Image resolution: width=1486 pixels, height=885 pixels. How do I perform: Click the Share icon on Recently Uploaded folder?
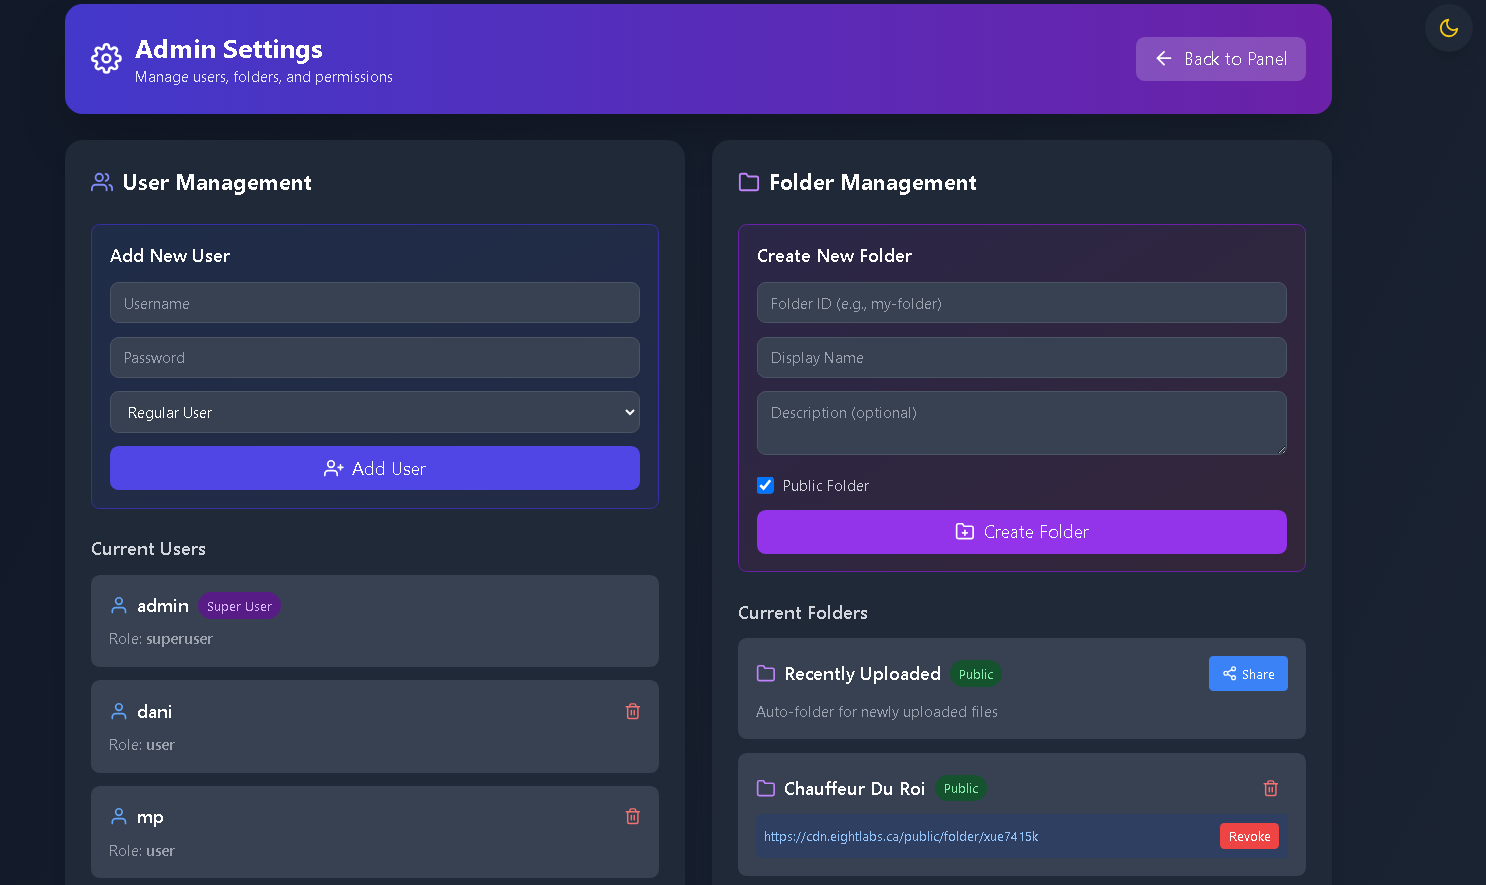[1232, 673]
